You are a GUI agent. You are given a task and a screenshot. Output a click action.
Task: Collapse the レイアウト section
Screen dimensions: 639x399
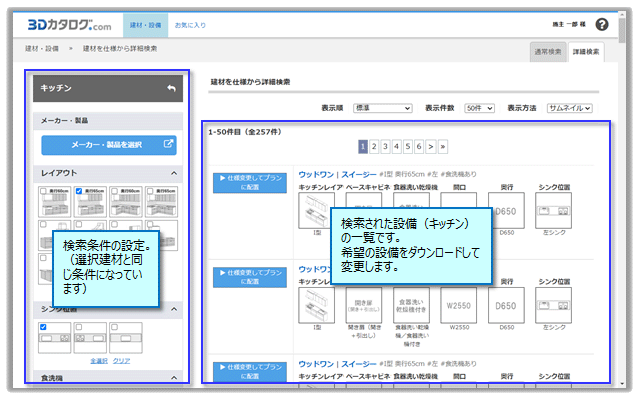click(174, 173)
